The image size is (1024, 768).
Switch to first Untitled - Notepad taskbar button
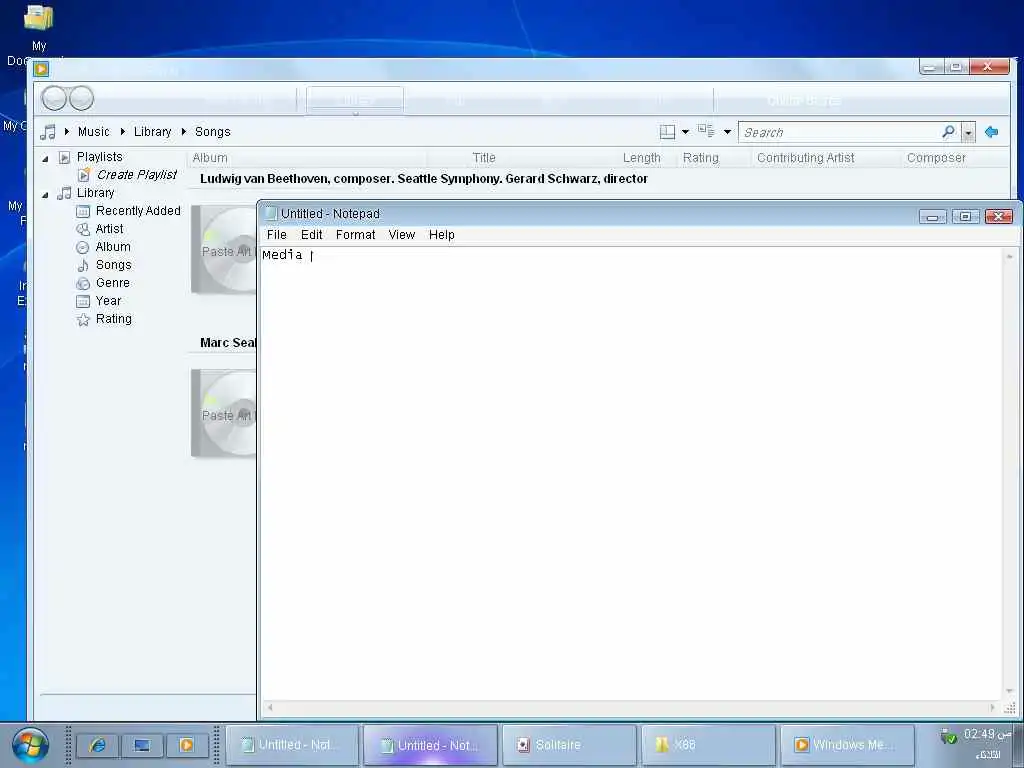[292, 744]
